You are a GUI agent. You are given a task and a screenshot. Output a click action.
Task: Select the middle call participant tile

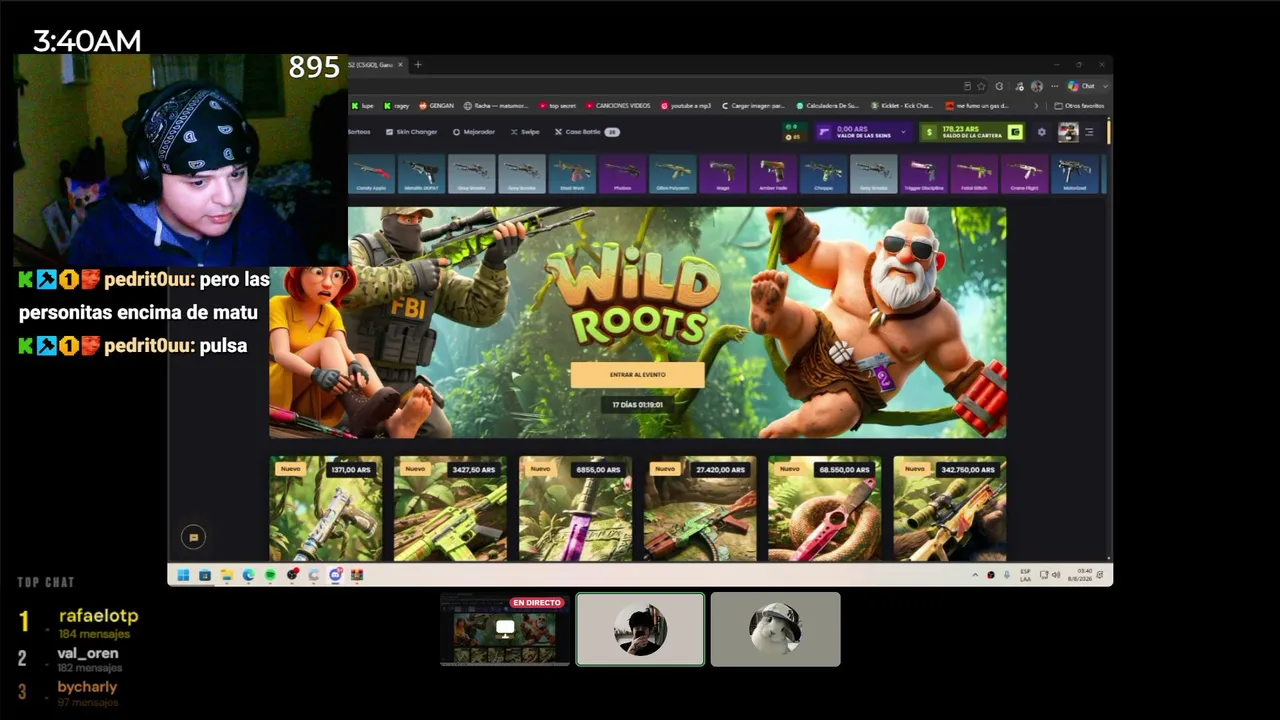(x=640, y=629)
